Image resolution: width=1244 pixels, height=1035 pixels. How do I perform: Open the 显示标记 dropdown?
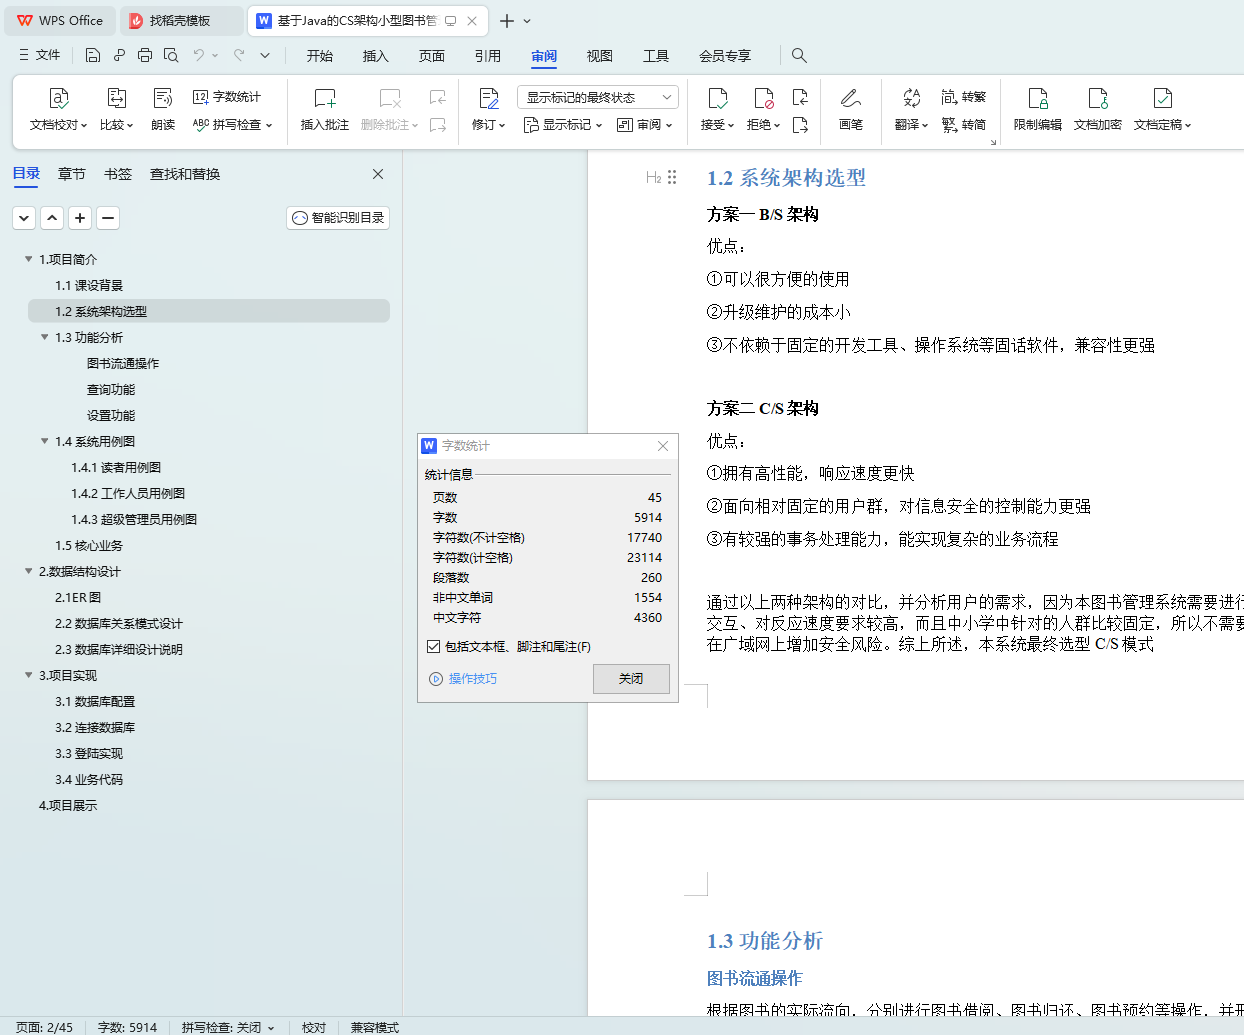563,125
